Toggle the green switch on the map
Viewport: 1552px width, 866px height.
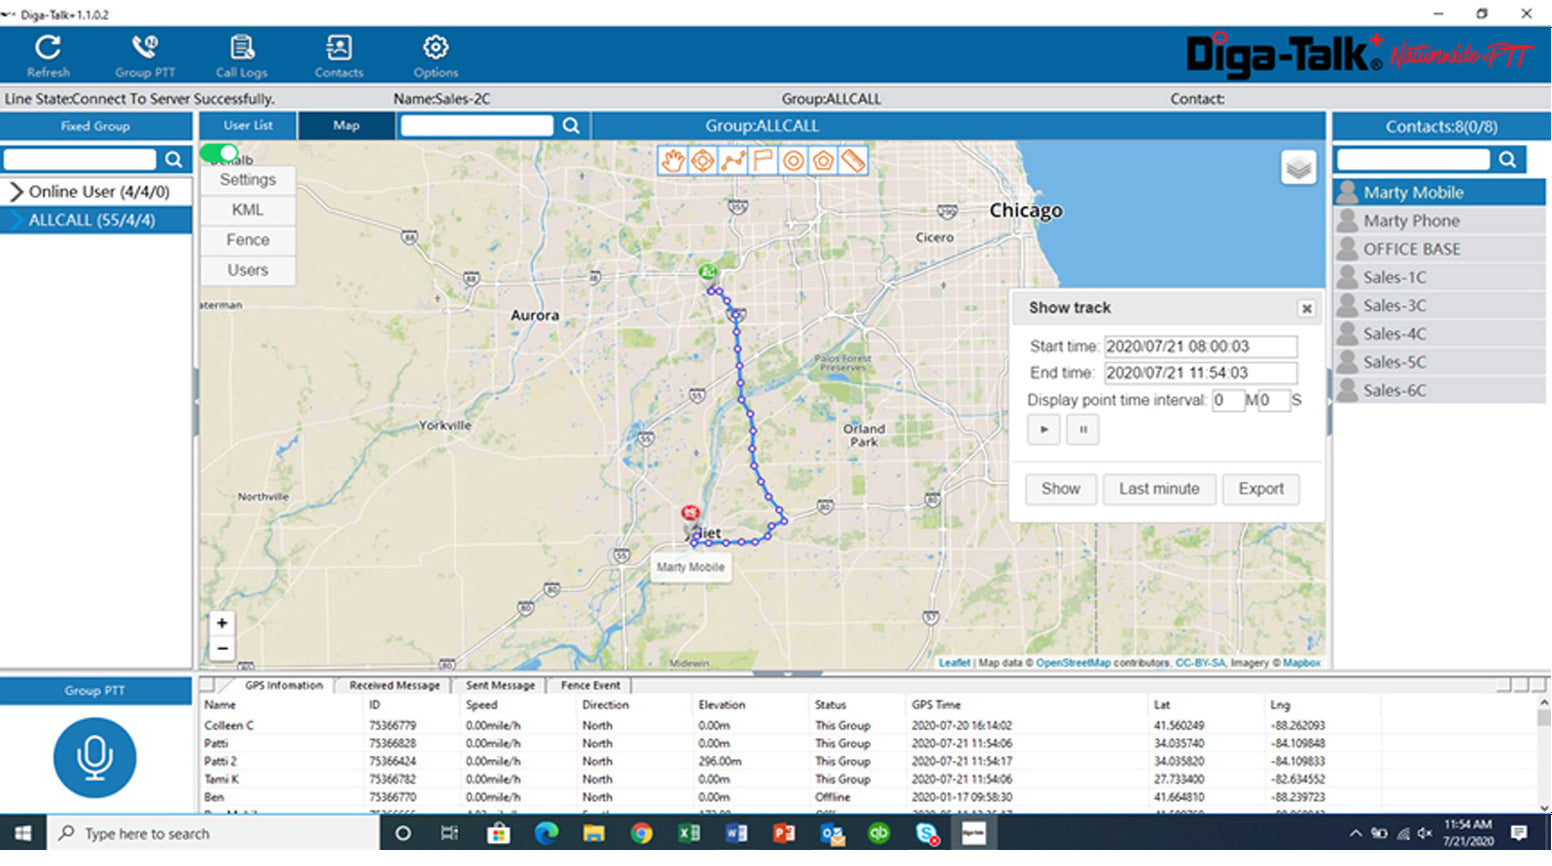click(x=220, y=154)
